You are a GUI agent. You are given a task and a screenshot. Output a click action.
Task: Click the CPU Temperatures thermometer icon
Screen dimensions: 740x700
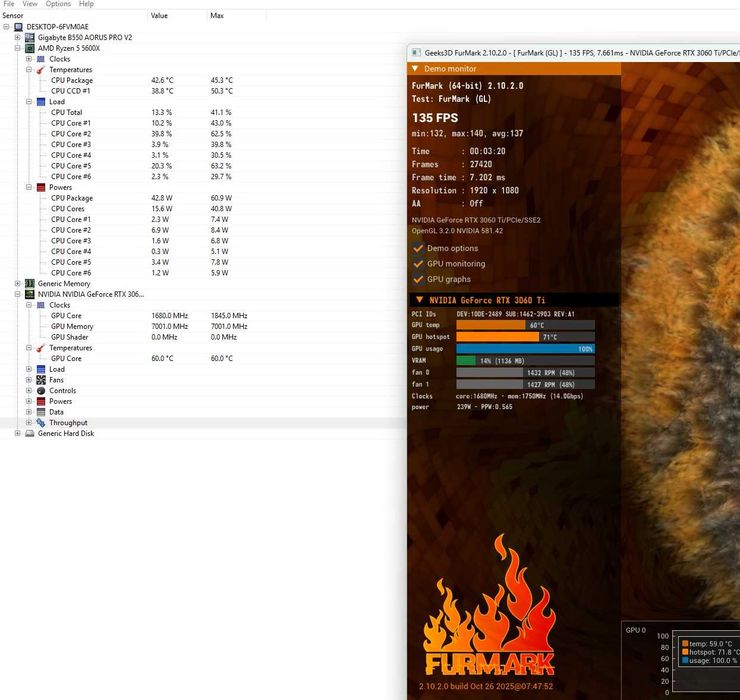[x=41, y=70]
